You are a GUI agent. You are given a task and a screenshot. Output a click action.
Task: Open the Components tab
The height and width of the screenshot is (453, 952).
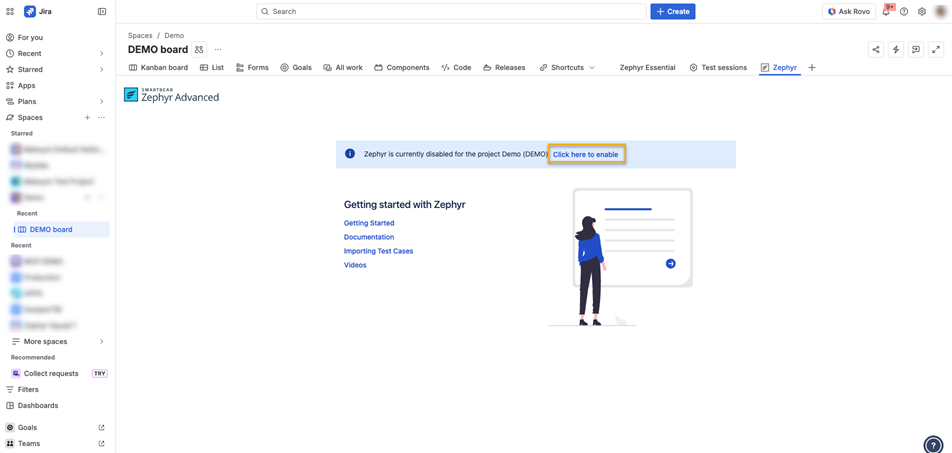[x=402, y=67]
